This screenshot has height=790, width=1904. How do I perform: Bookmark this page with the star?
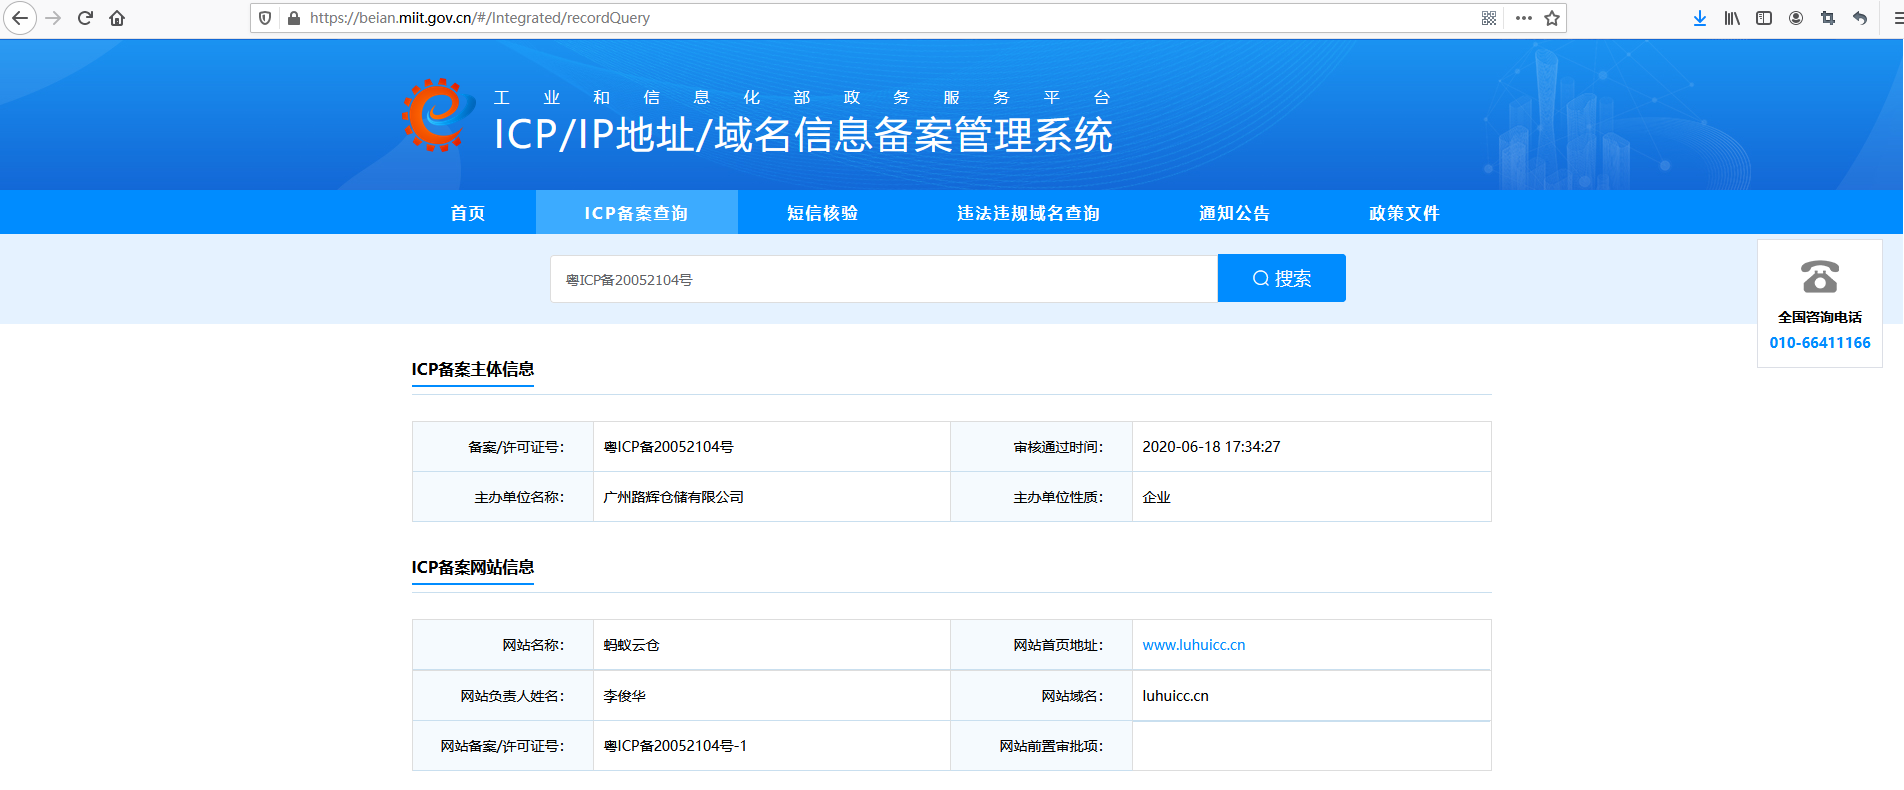[x=1552, y=18]
